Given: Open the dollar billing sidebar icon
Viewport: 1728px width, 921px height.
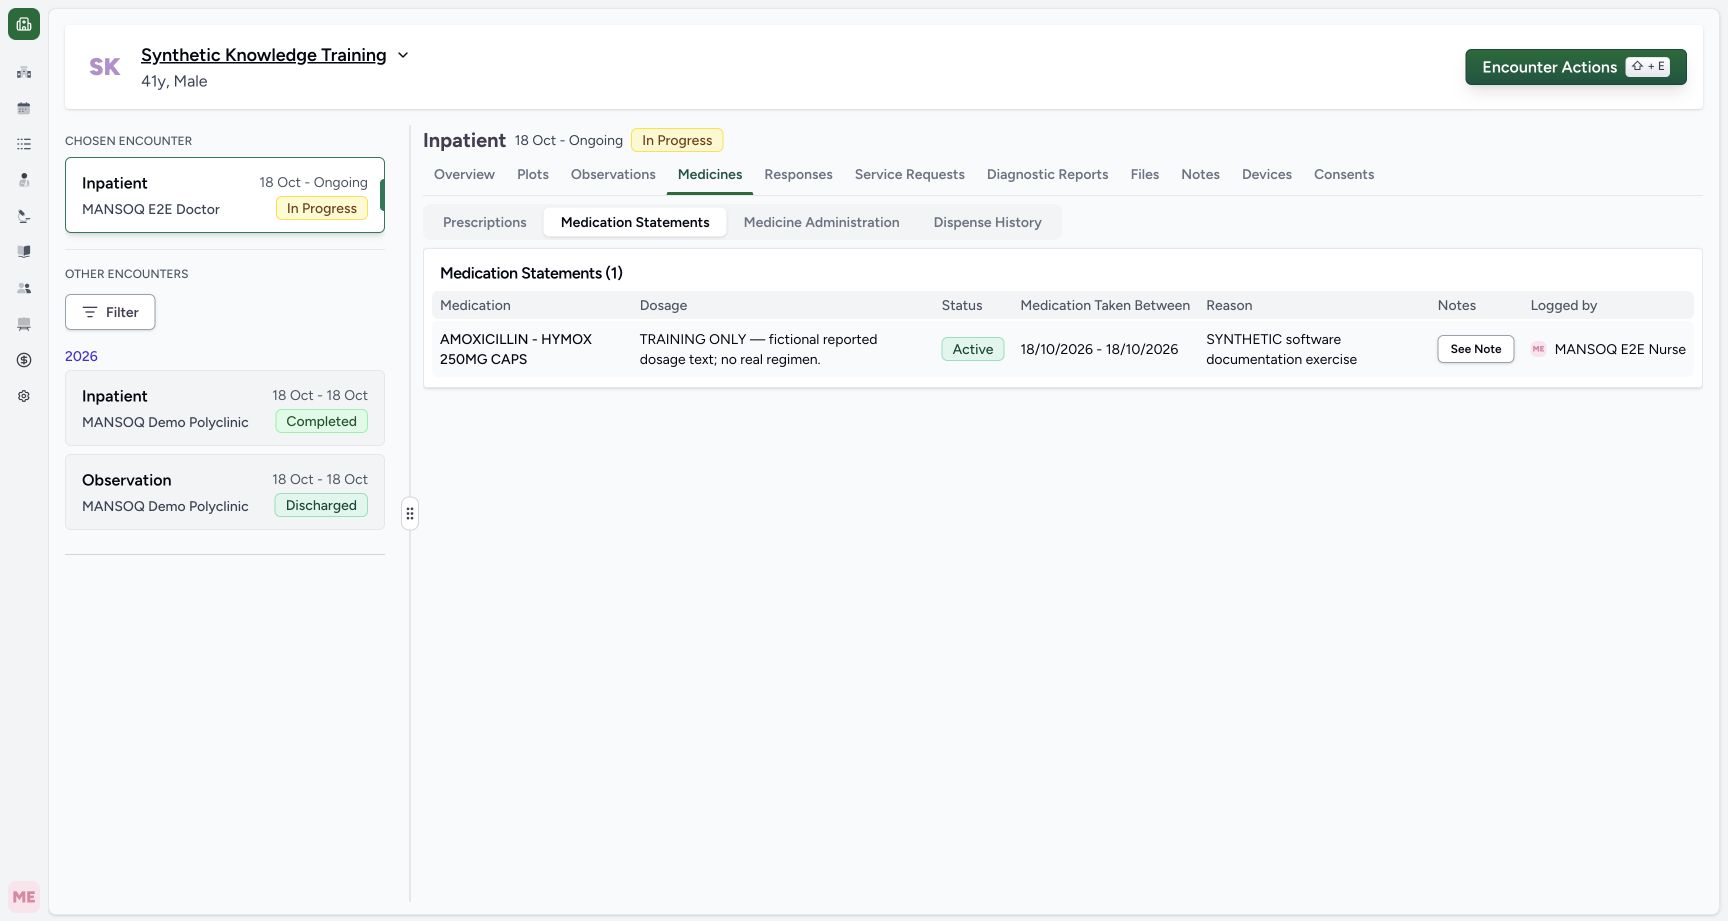Looking at the screenshot, I should (x=24, y=360).
